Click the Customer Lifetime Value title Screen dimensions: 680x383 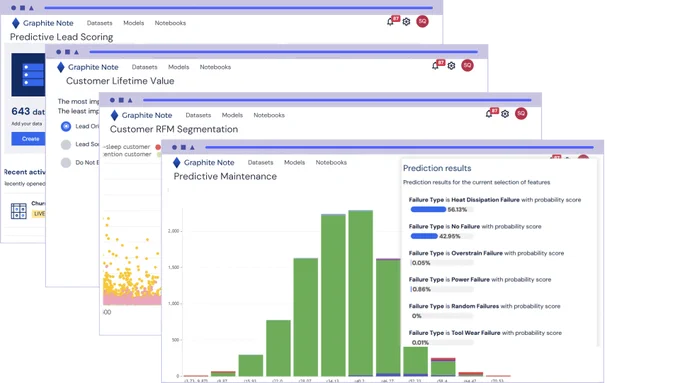tap(120, 81)
